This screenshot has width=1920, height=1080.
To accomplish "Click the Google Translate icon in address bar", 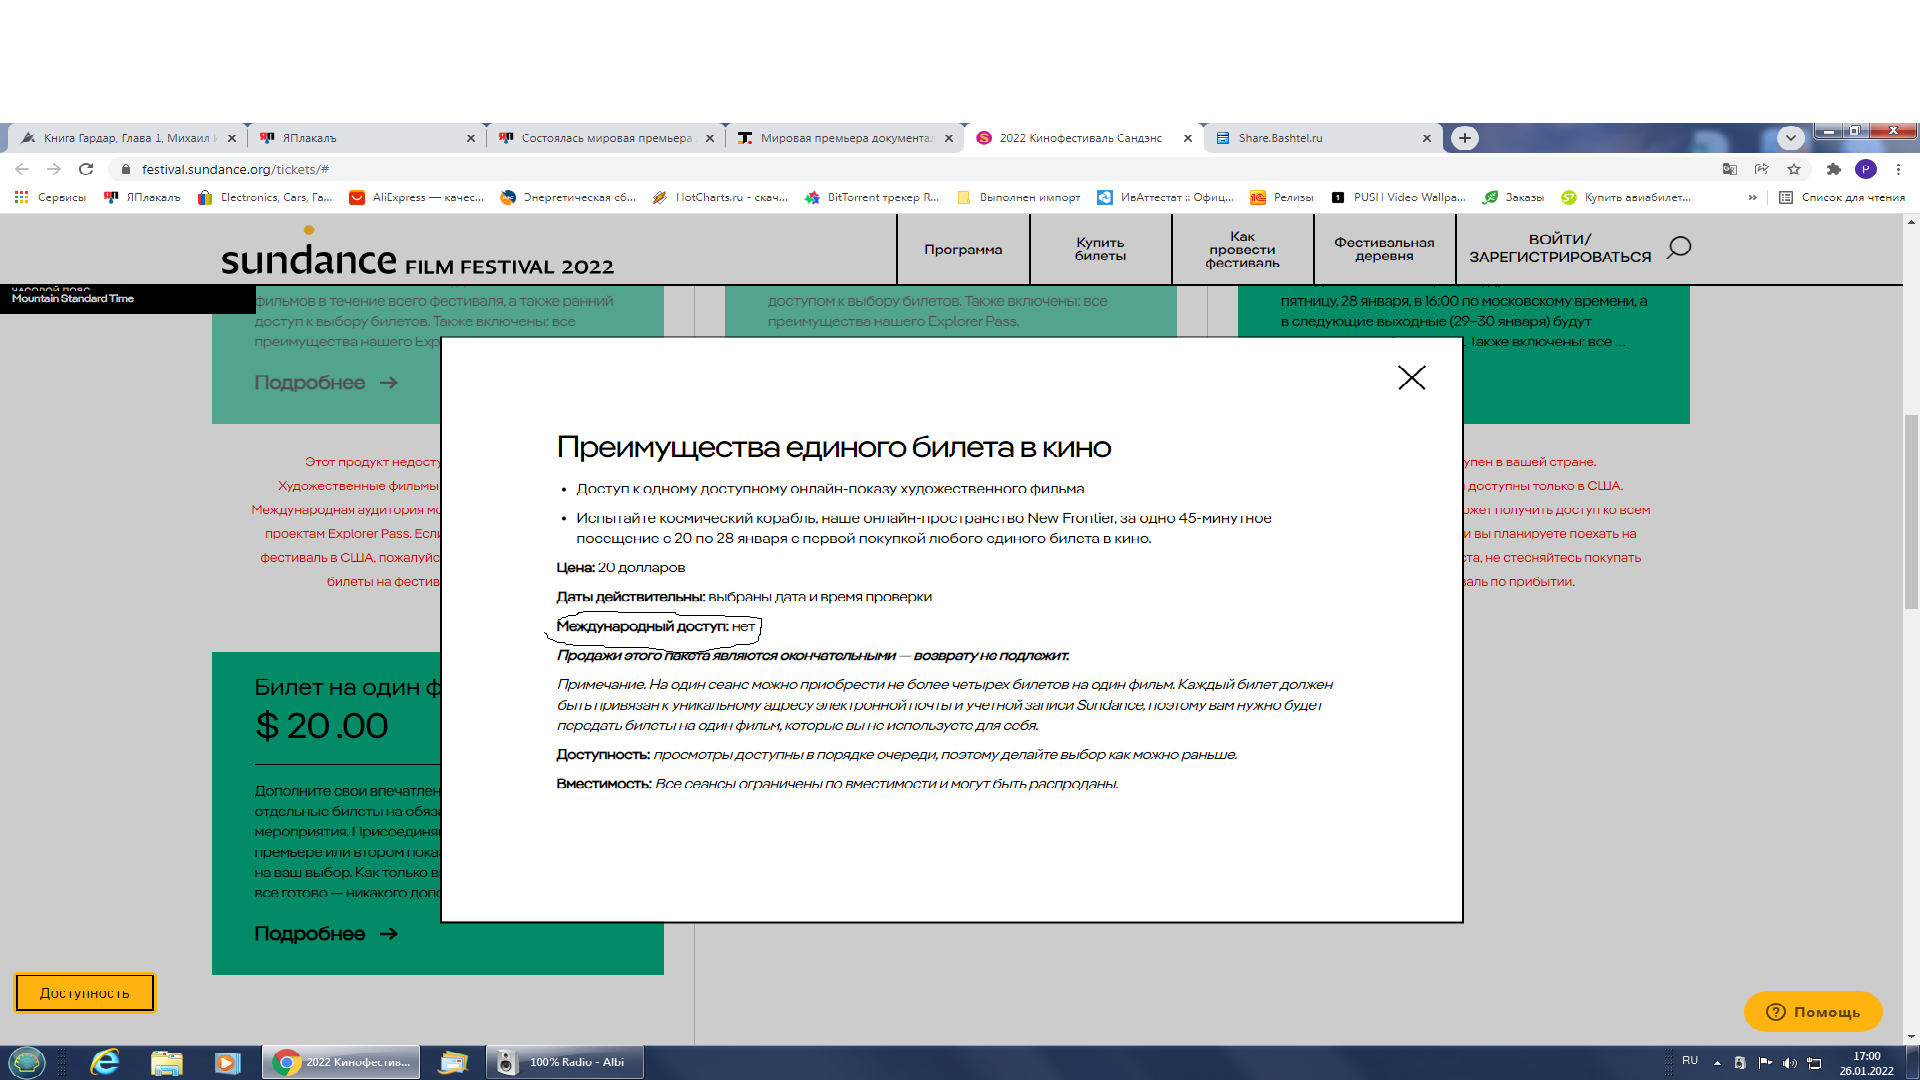I will pyautogui.click(x=1729, y=169).
